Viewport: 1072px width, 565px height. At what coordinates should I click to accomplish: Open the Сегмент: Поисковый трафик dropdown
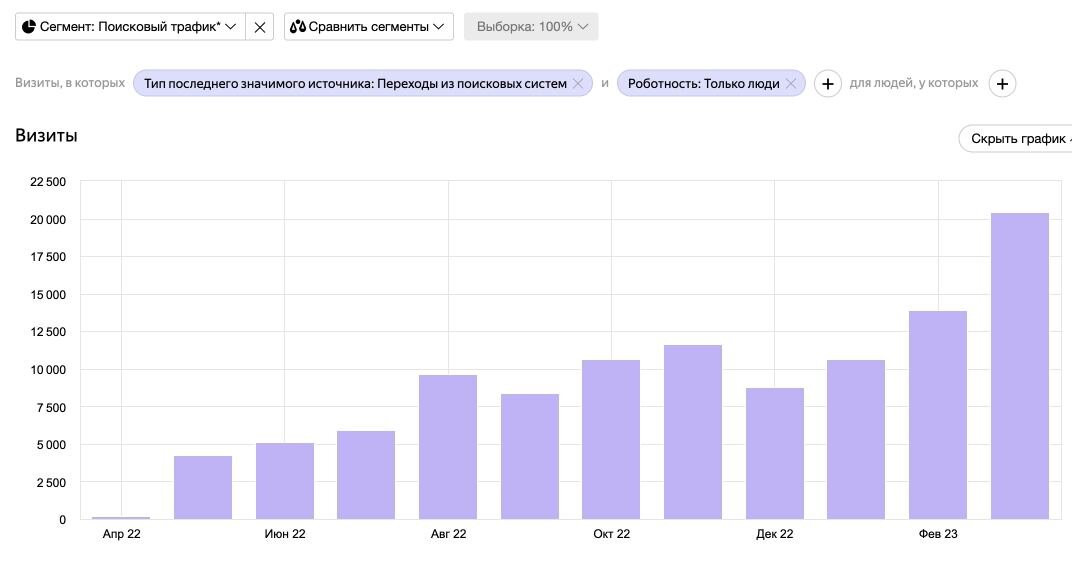(x=131, y=27)
